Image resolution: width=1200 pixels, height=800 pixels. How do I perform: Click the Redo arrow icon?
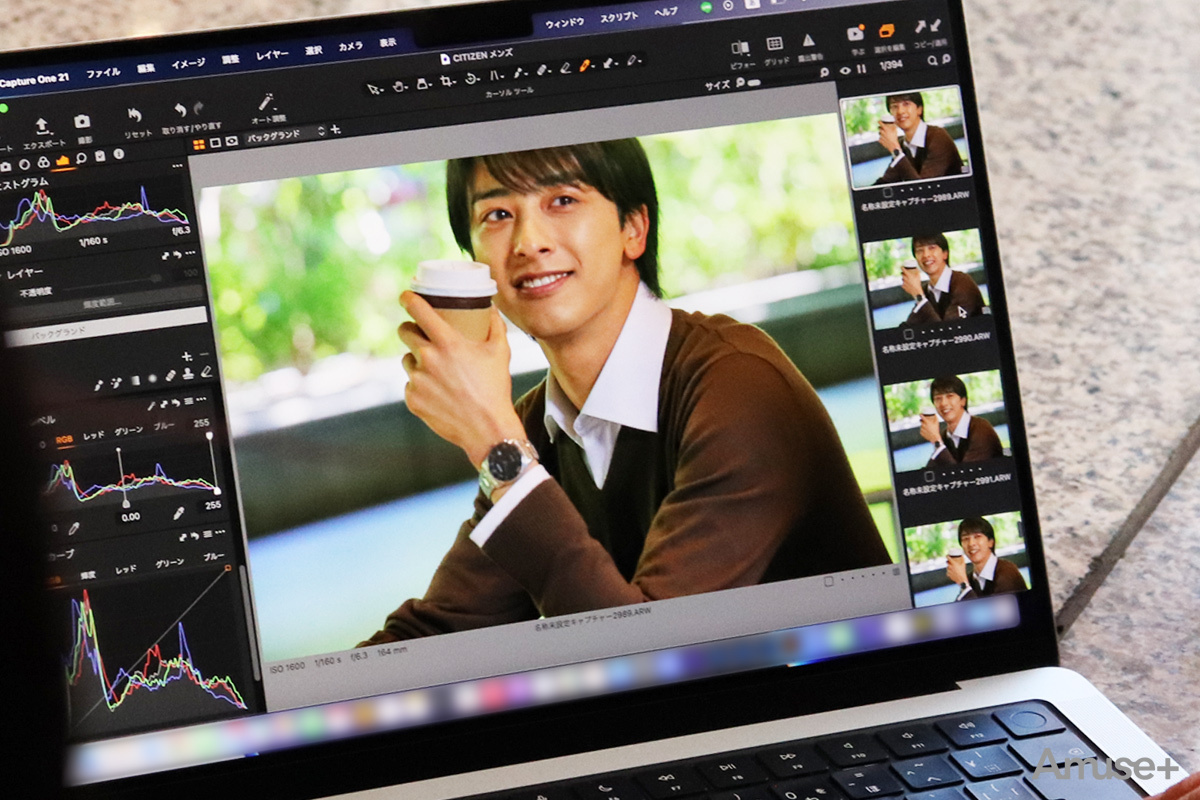click(198, 109)
